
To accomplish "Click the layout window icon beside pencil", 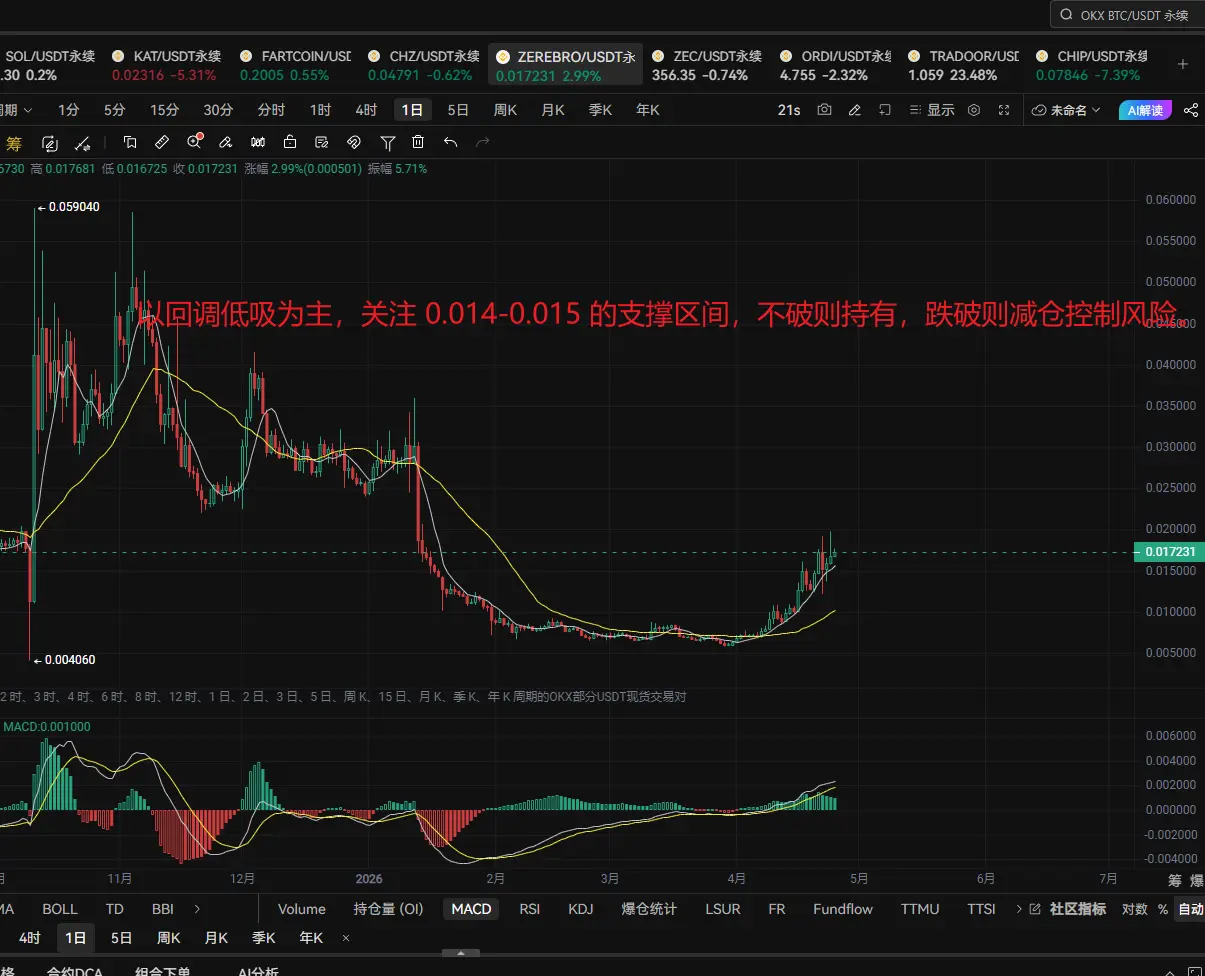I will click(x=885, y=110).
